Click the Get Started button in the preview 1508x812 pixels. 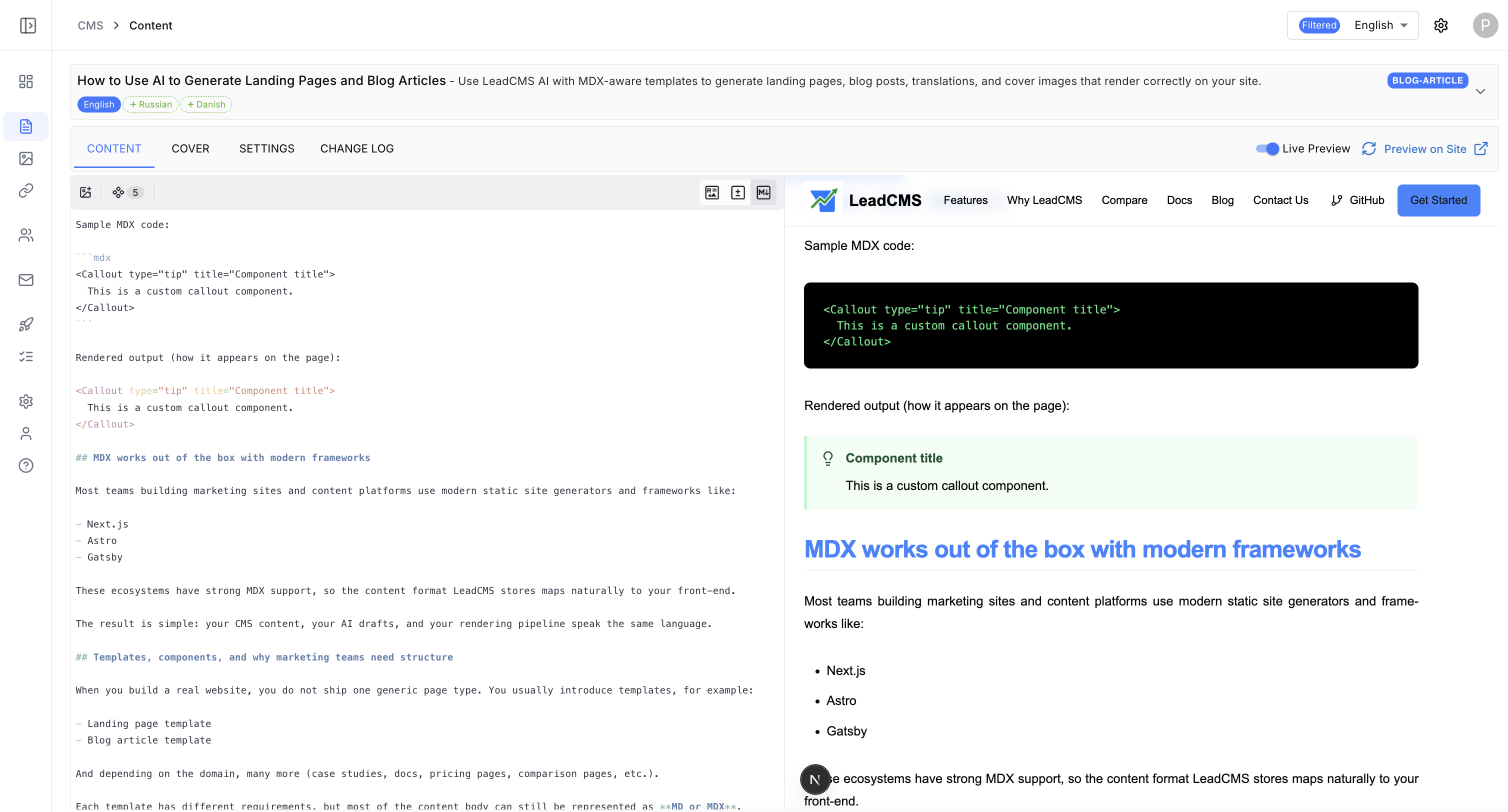[x=1438, y=200]
